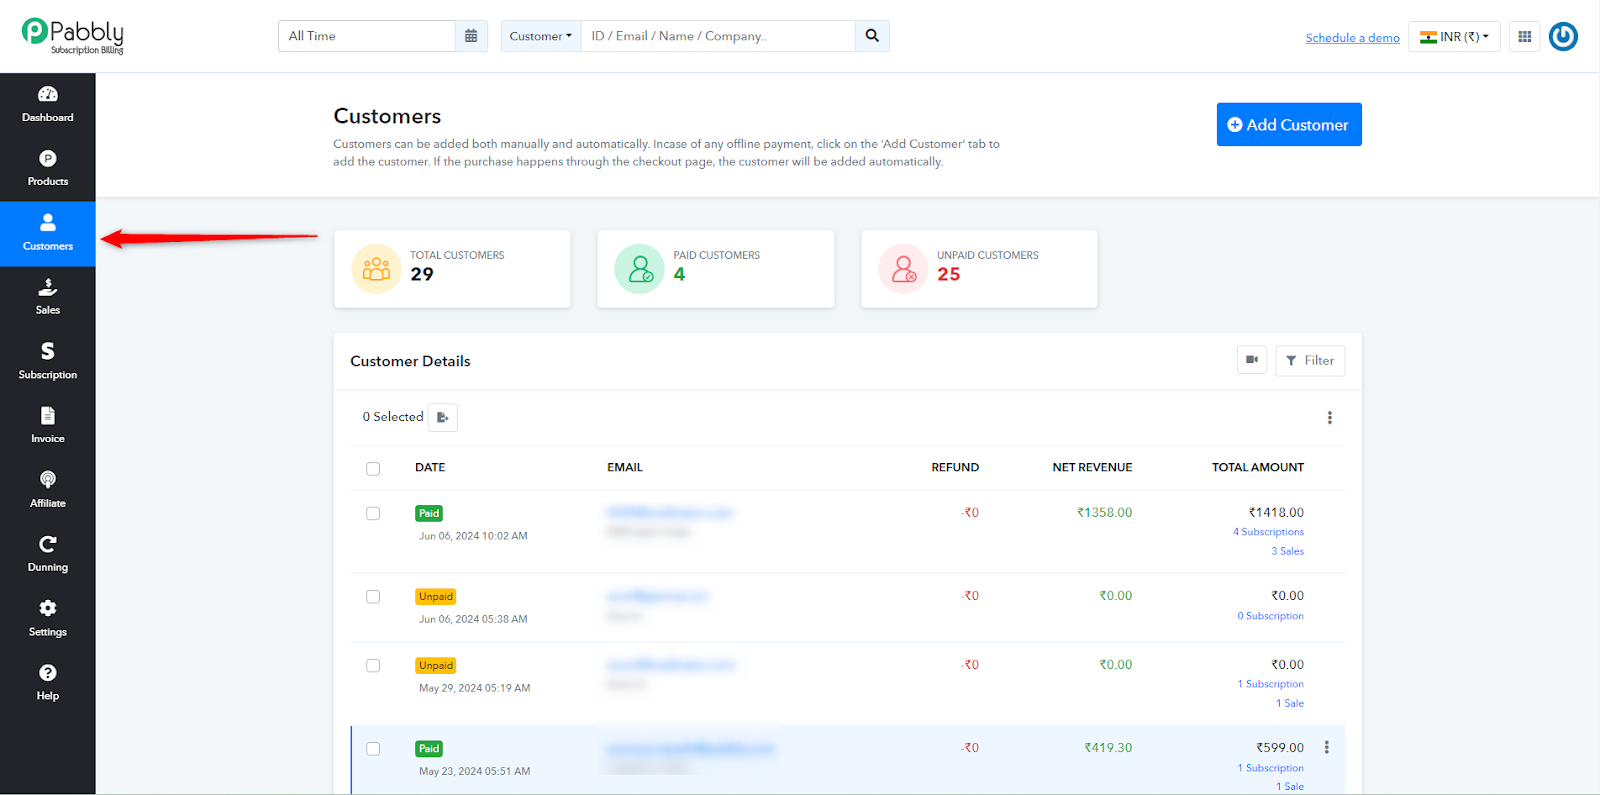Viewport: 1600px width, 795px height.
Task: Click Unpaid badge on May 29 row
Action: (x=436, y=665)
